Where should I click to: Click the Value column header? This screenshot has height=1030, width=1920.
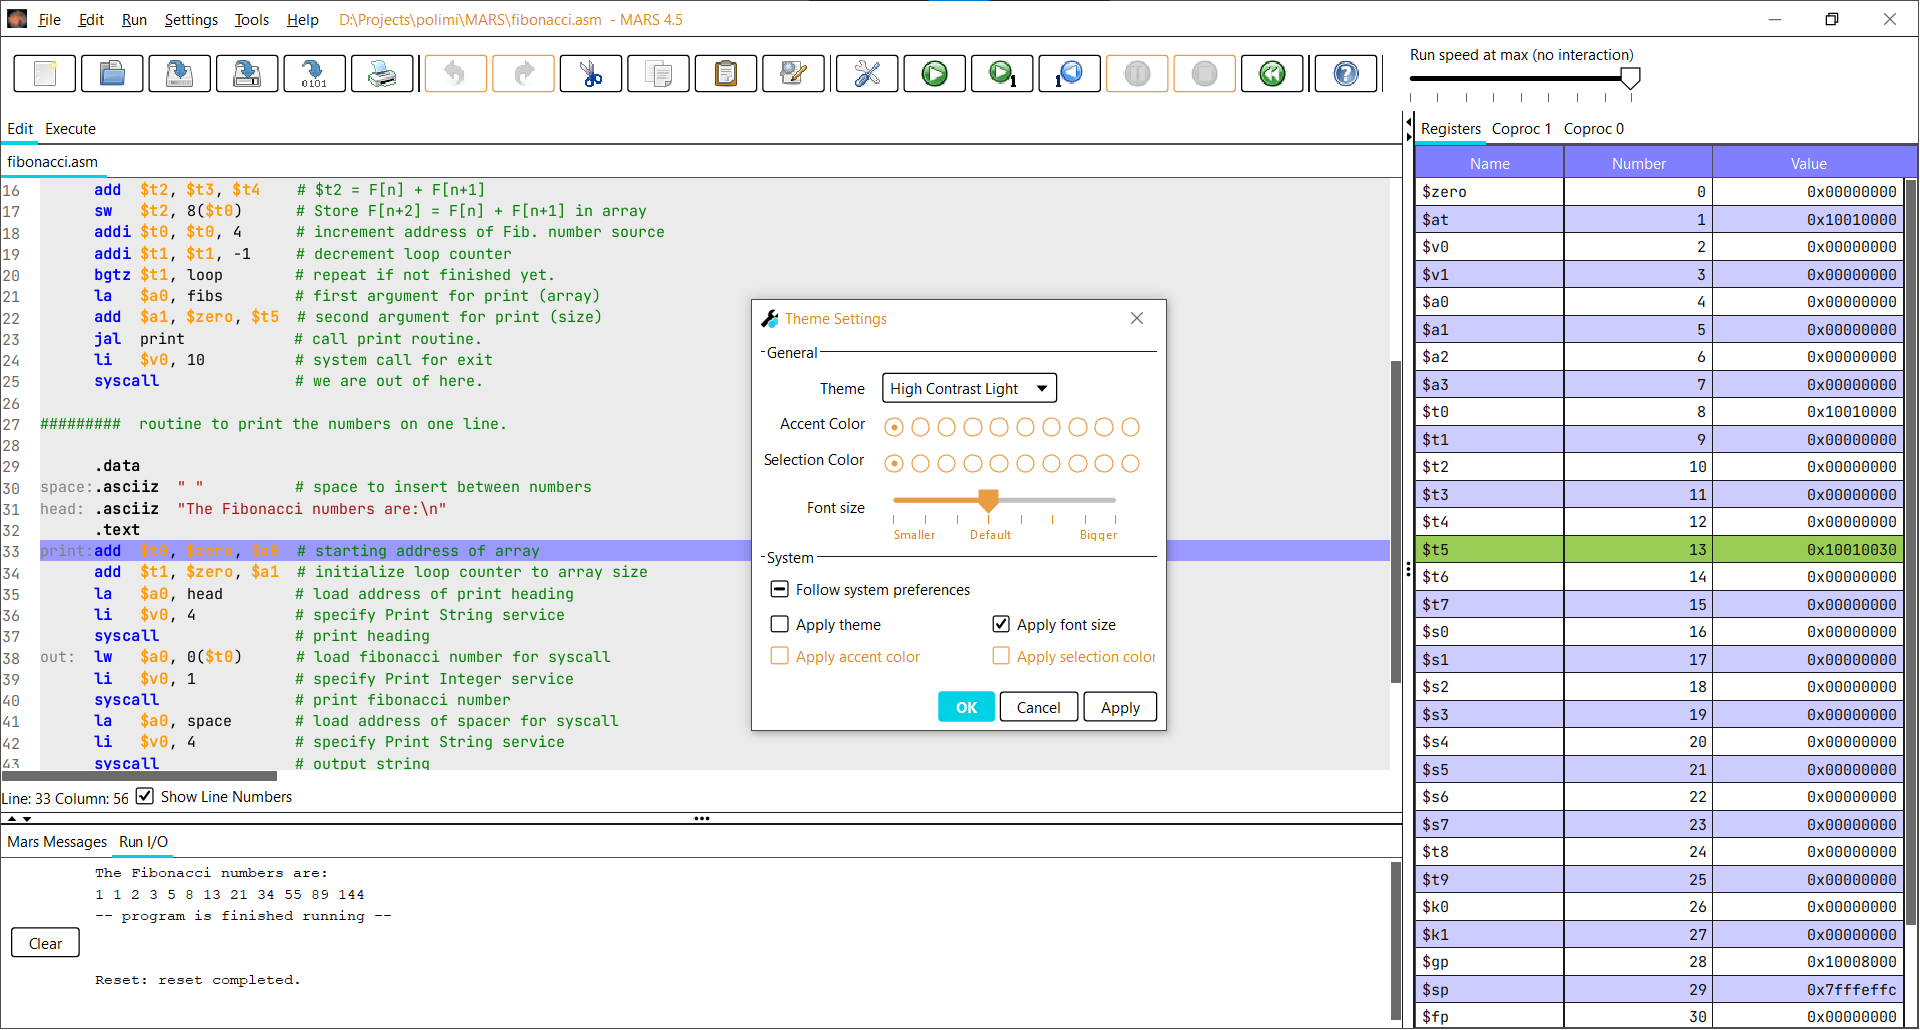pos(1808,163)
